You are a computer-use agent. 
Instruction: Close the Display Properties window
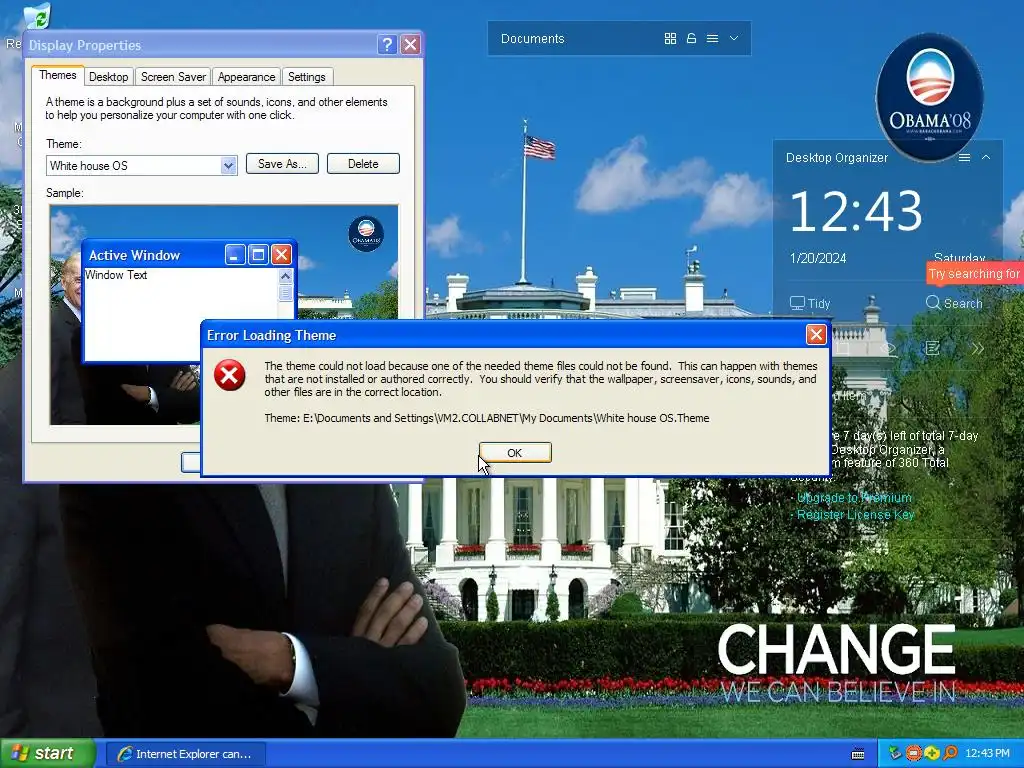[410, 44]
